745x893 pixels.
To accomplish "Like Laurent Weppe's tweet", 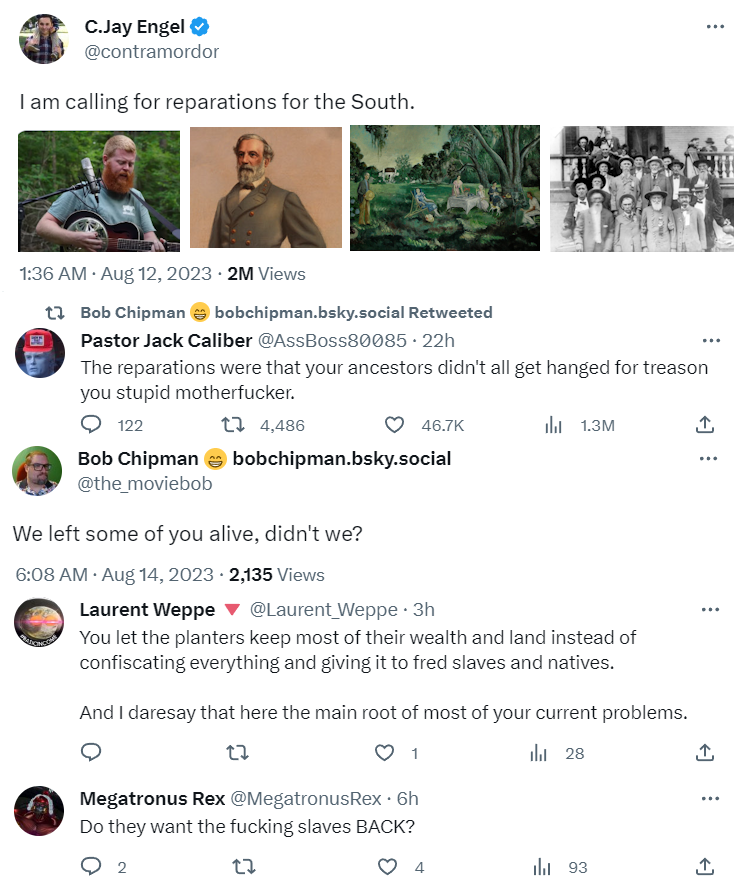I will pyautogui.click(x=385, y=753).
